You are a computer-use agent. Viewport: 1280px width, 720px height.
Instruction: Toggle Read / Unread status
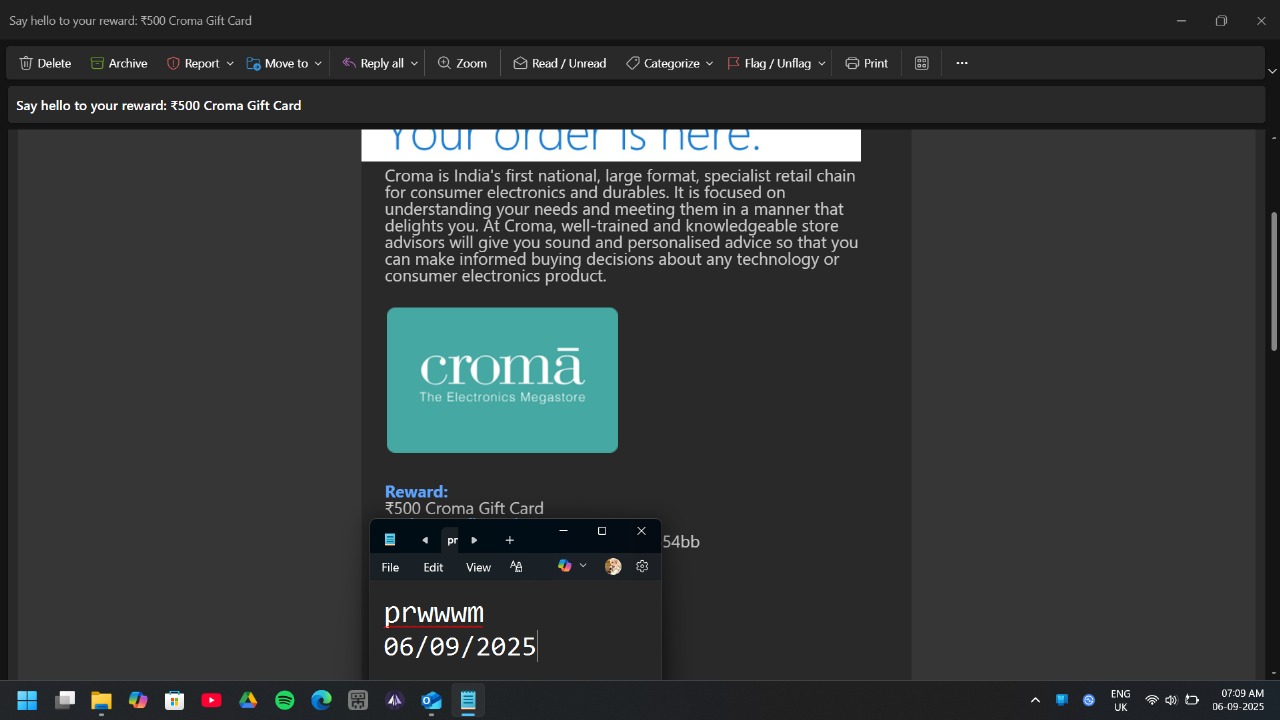click(560, 63)
